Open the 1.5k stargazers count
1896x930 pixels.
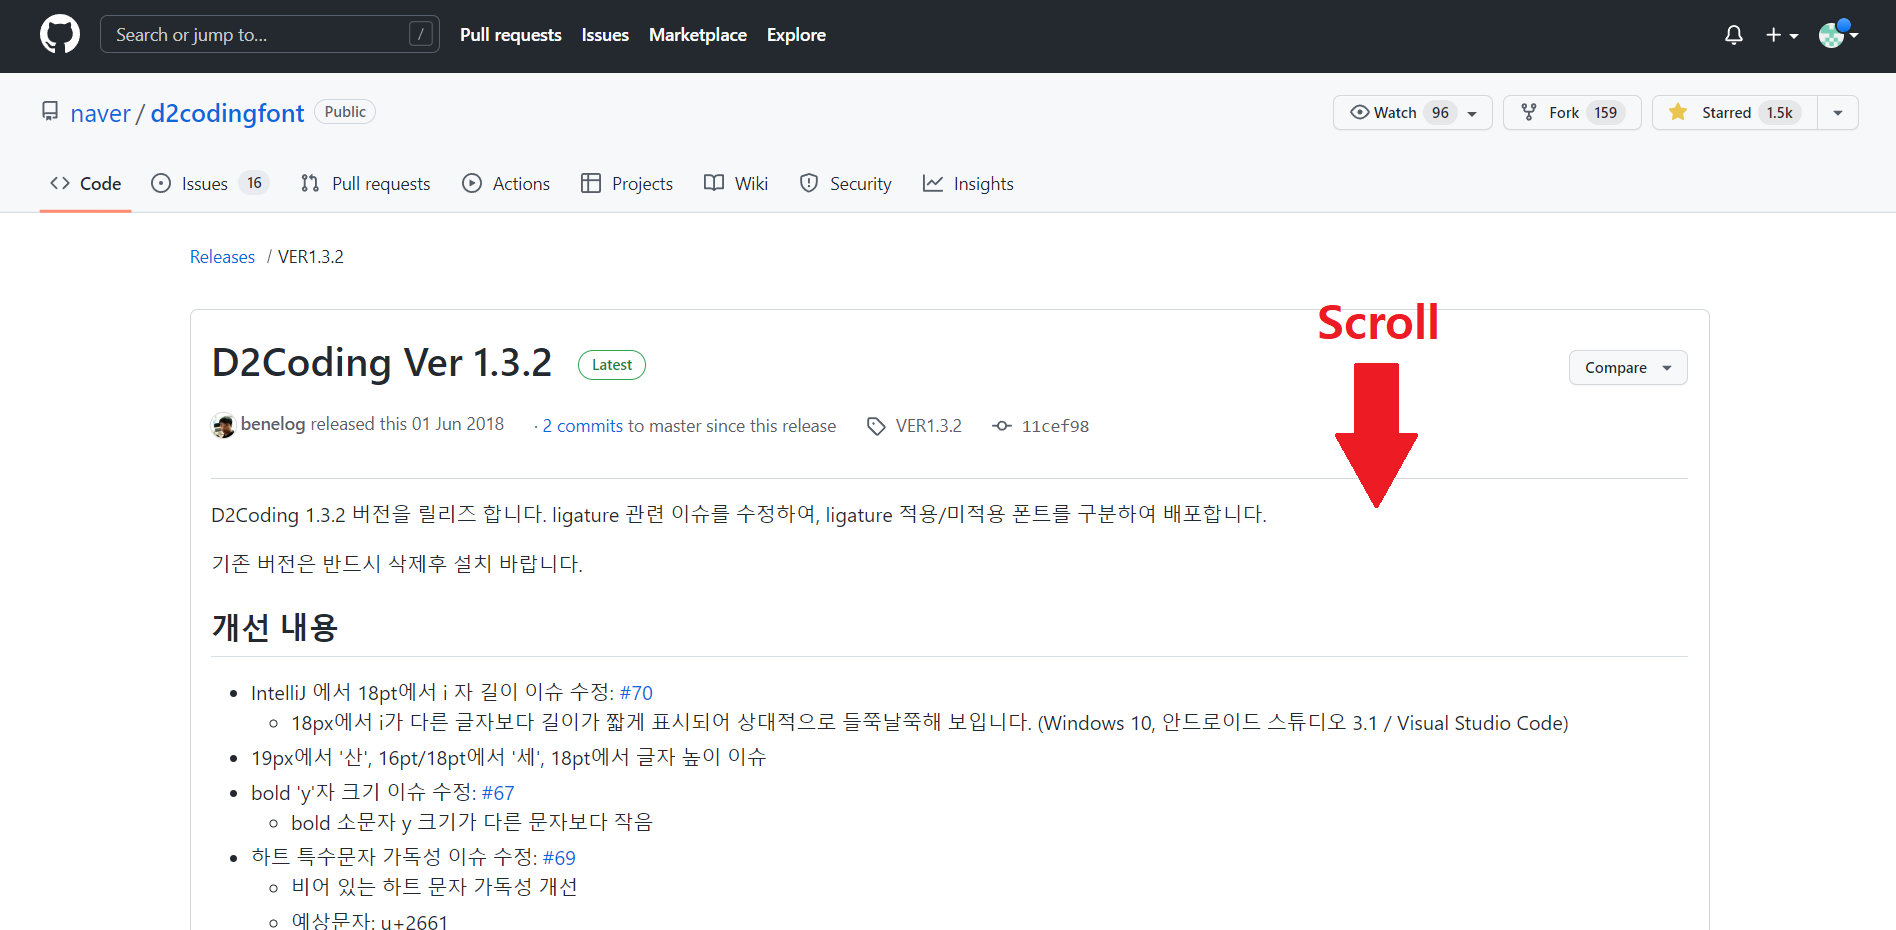(x=1779, y=112)
